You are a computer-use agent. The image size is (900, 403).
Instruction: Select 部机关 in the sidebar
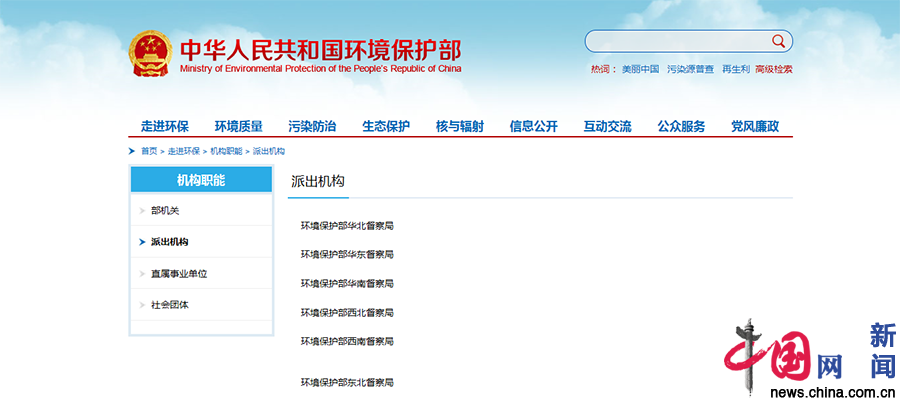pyautogui.click(x=165, y=211)
